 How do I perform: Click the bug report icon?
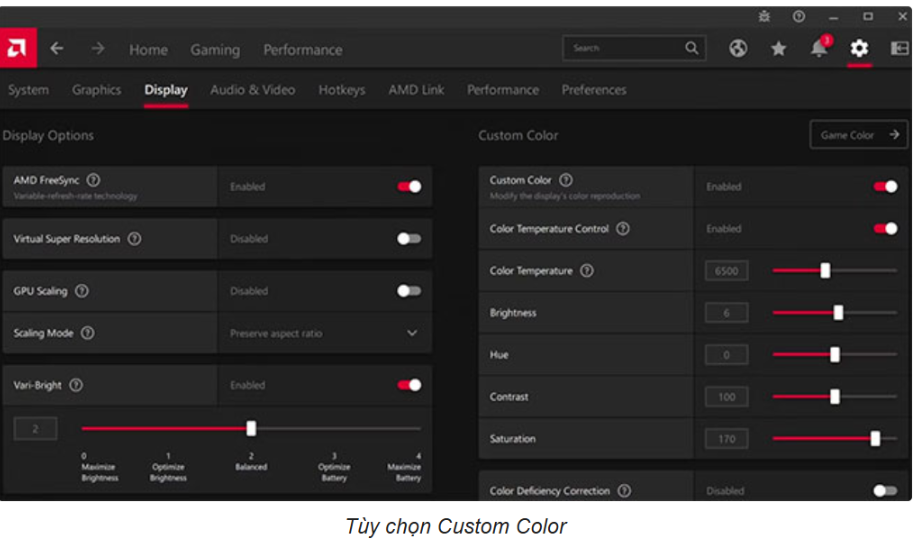765,16
